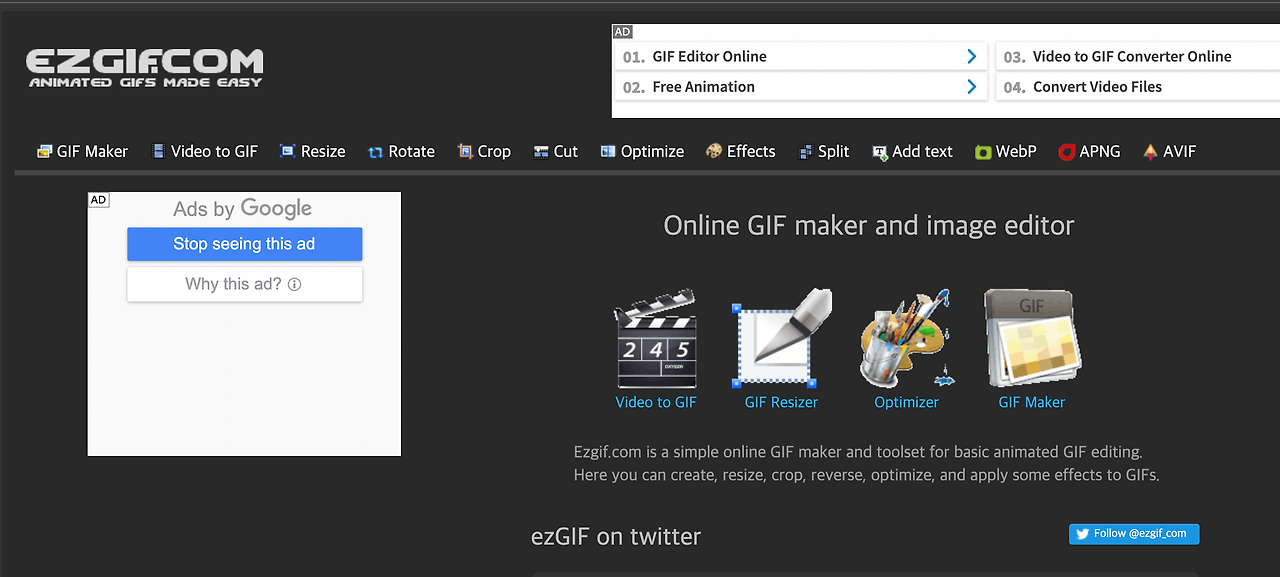The width and height of the screenshot is (1280, 577).
Task: Click Video to GIF Converter Online ad
Action: click(x=1132, y=57)
